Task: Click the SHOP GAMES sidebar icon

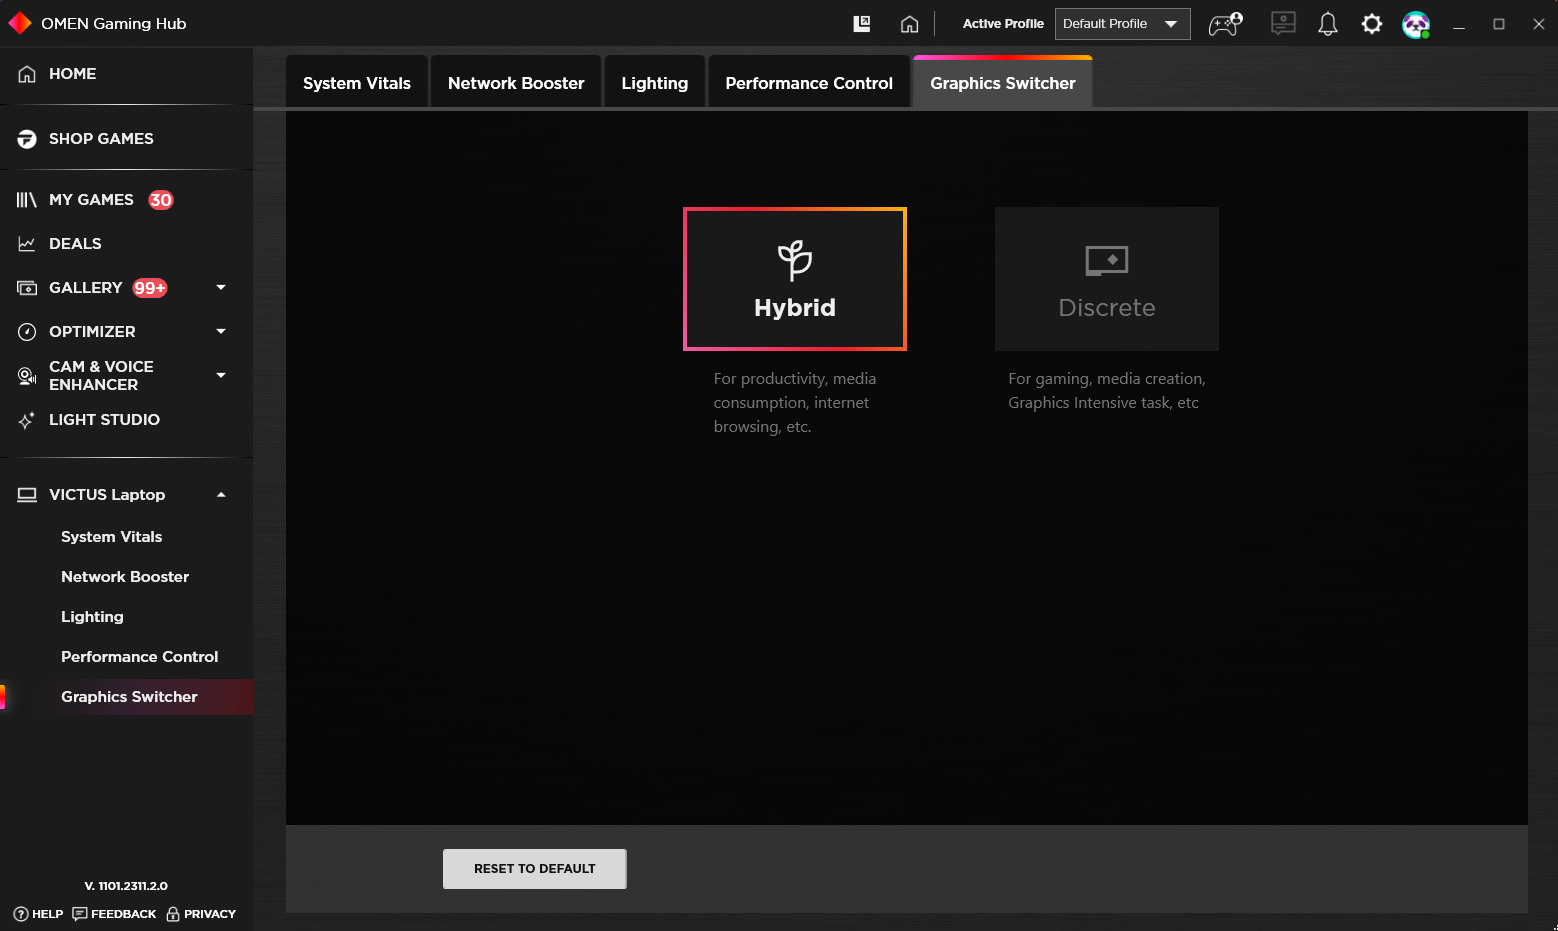Action: coord(27,139)
